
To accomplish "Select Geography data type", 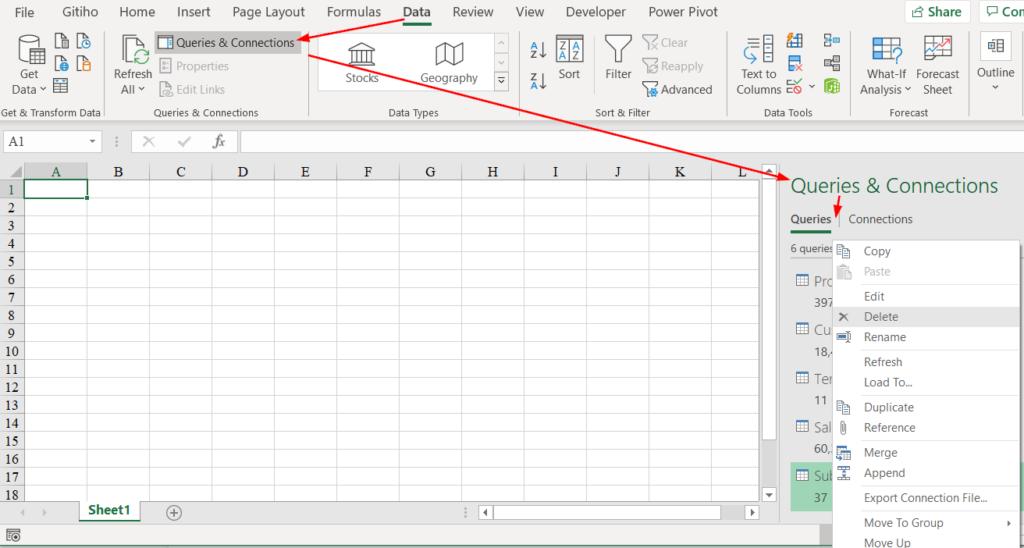I will coord(449,63).
